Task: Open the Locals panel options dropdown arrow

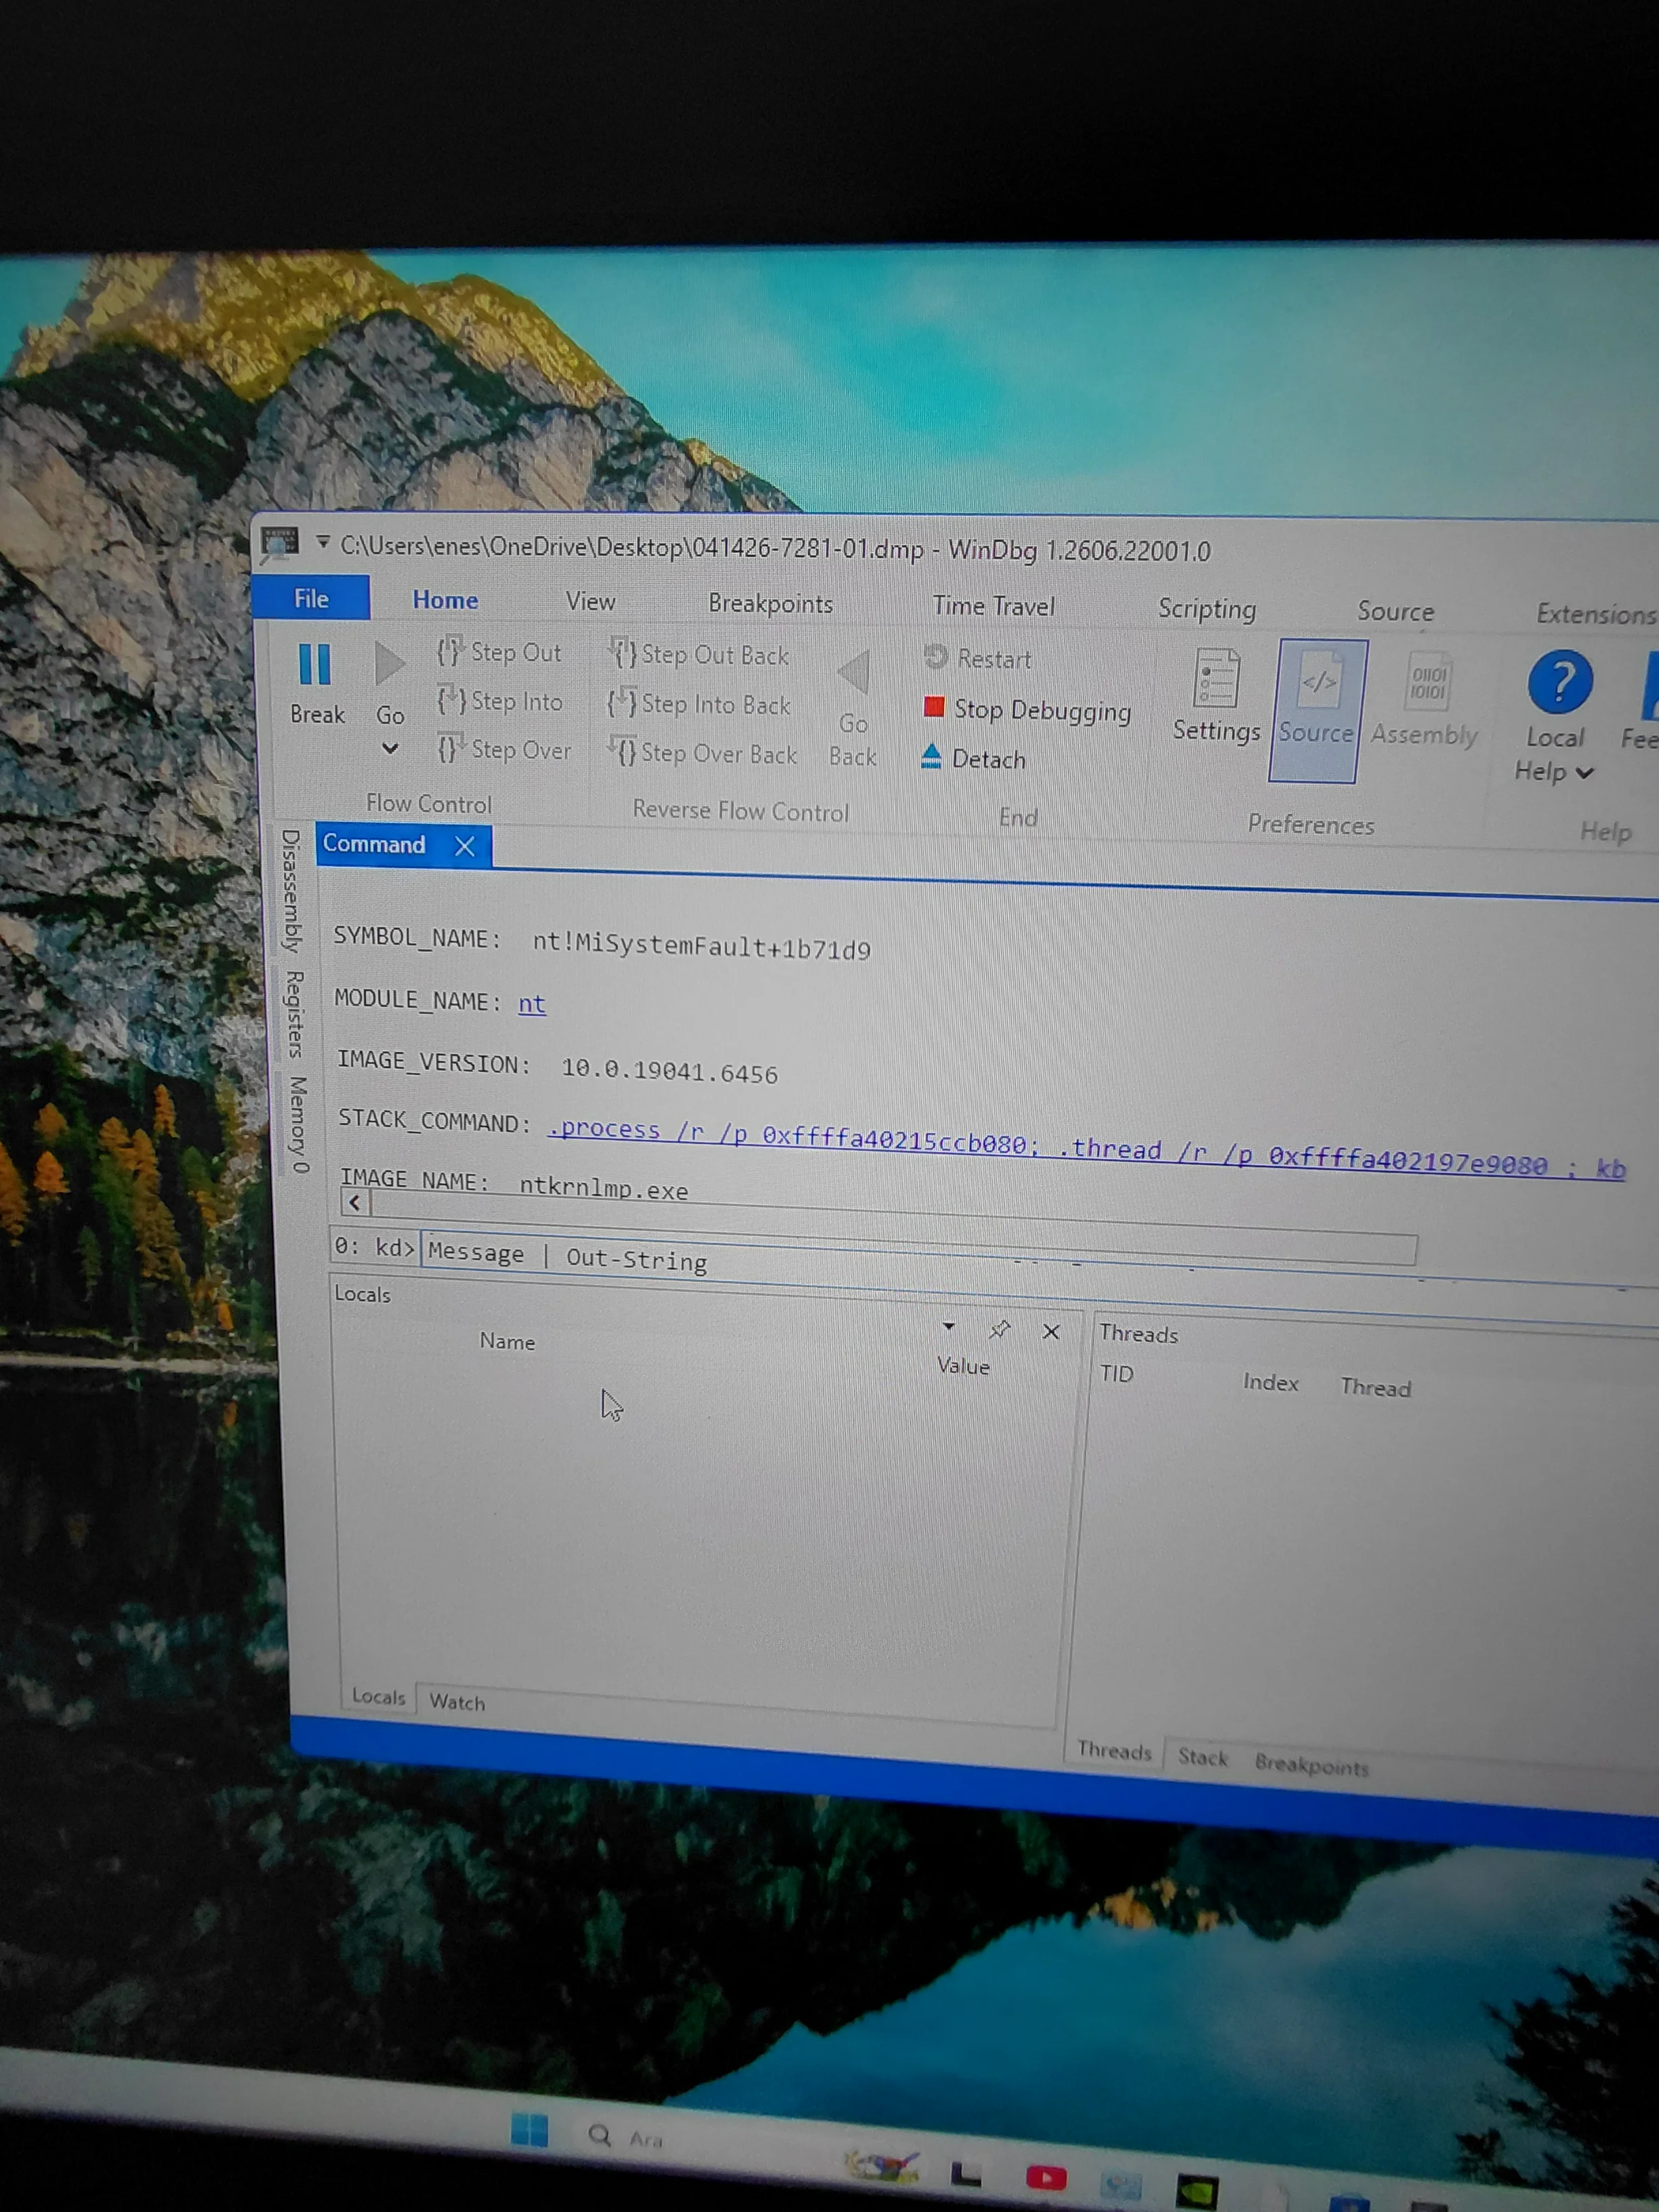Action: (x=948, y=1327)
